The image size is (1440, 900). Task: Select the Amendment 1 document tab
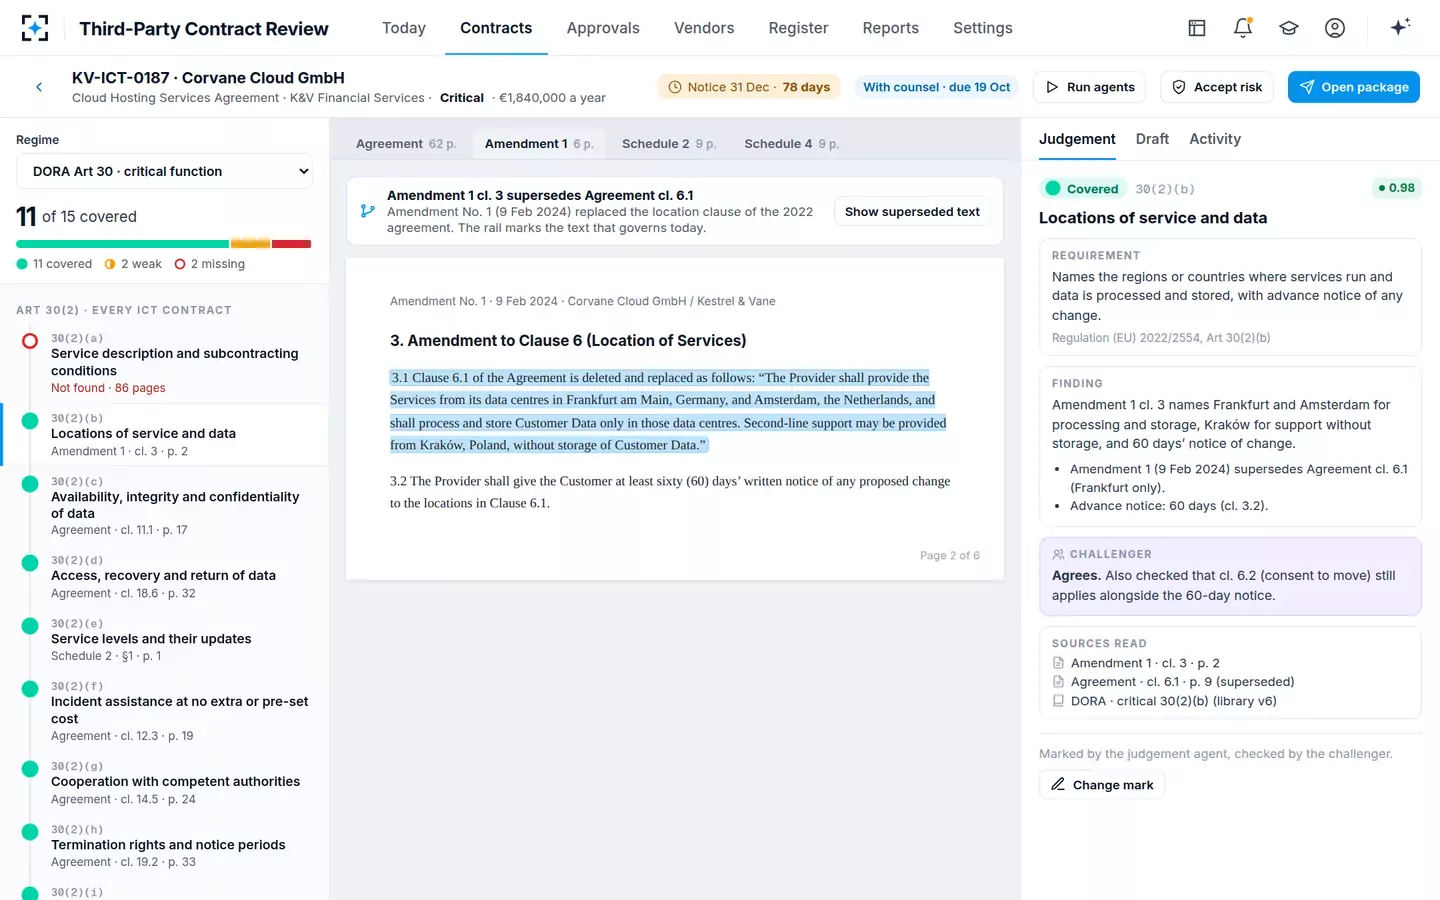(539, 144)
